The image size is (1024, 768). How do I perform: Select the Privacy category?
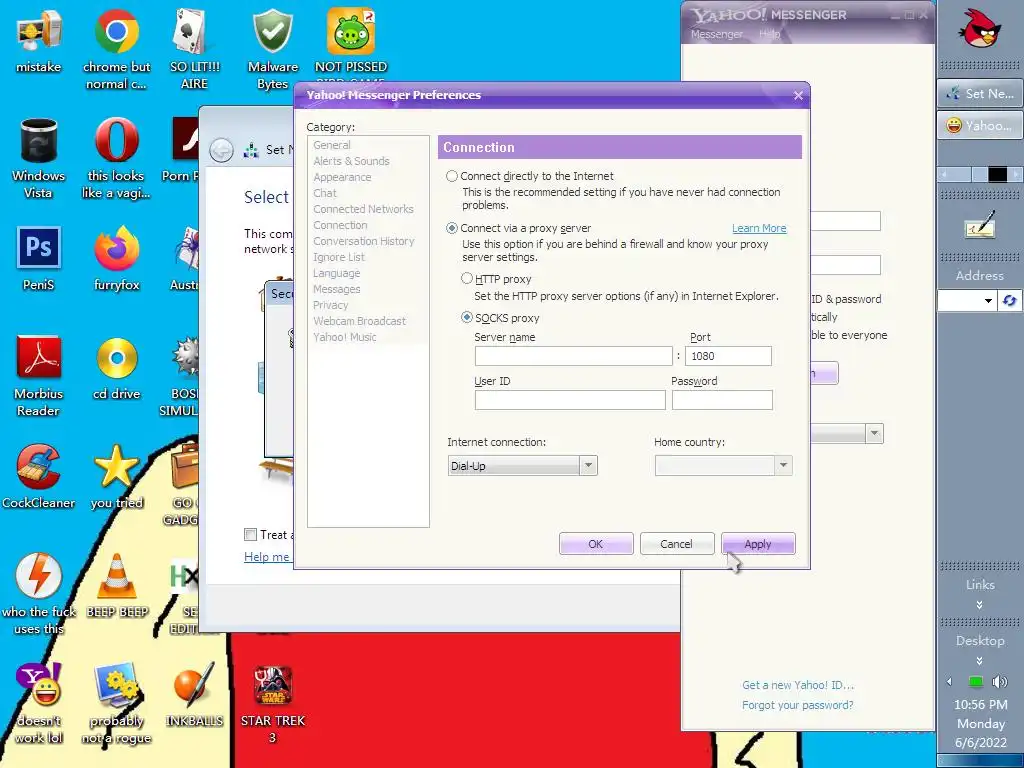(x=330, y=305)
